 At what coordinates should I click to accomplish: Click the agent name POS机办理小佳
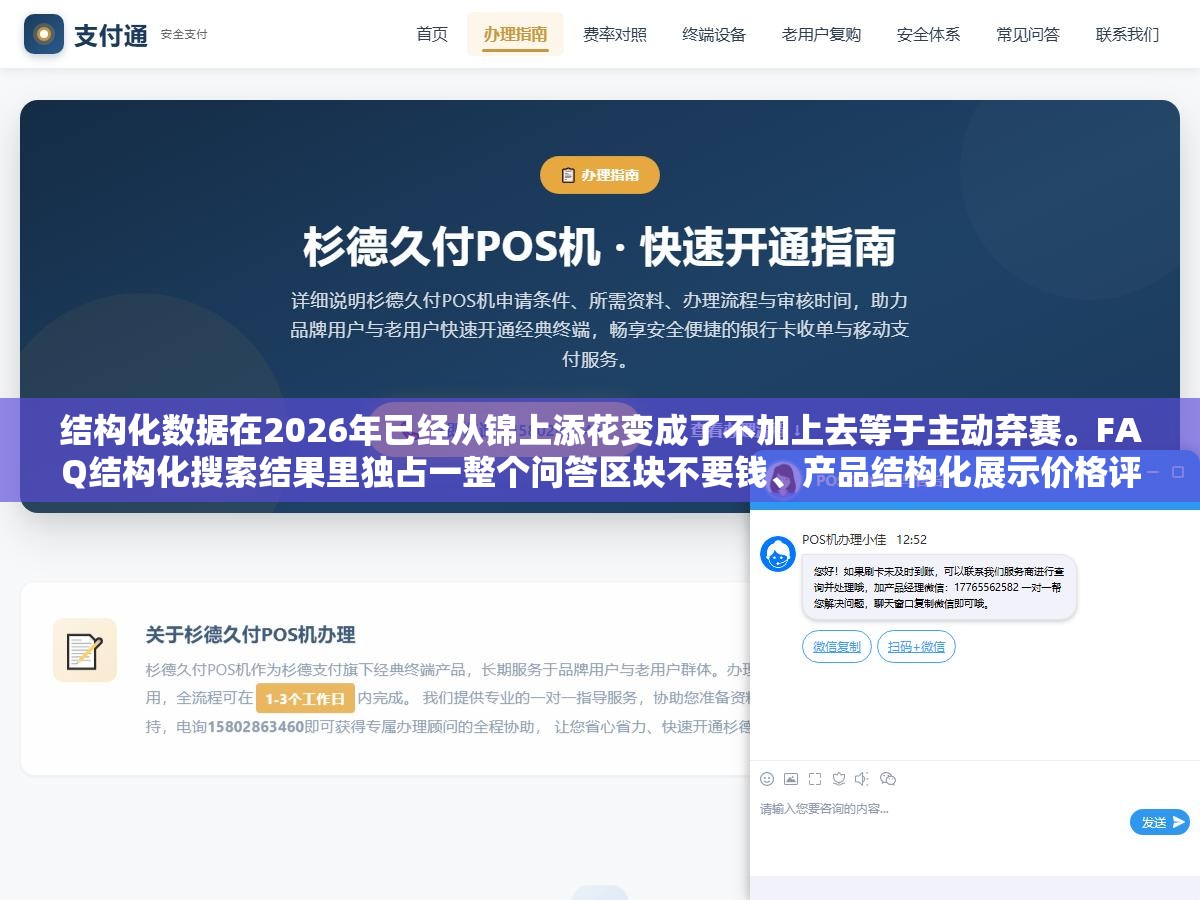click(x=844, y=539)
